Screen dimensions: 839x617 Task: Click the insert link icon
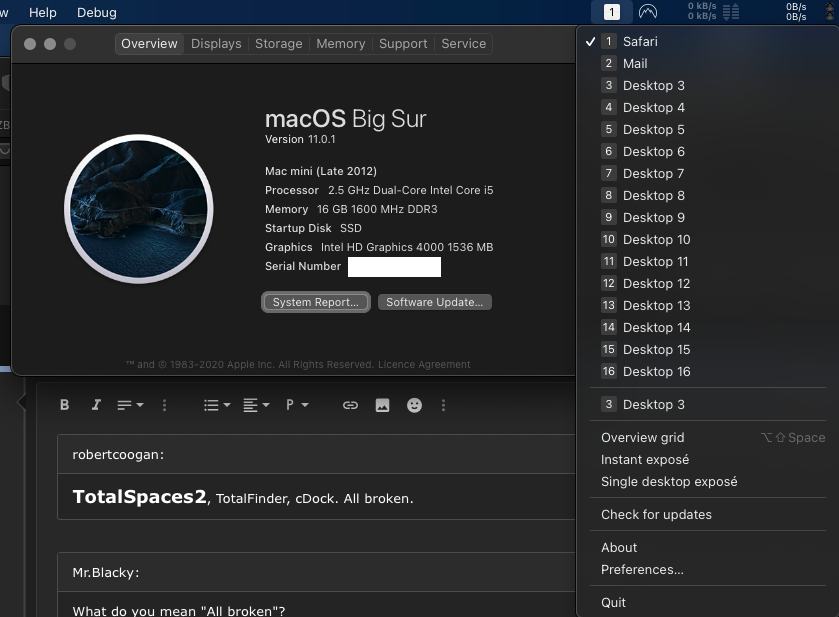point(350,405)
